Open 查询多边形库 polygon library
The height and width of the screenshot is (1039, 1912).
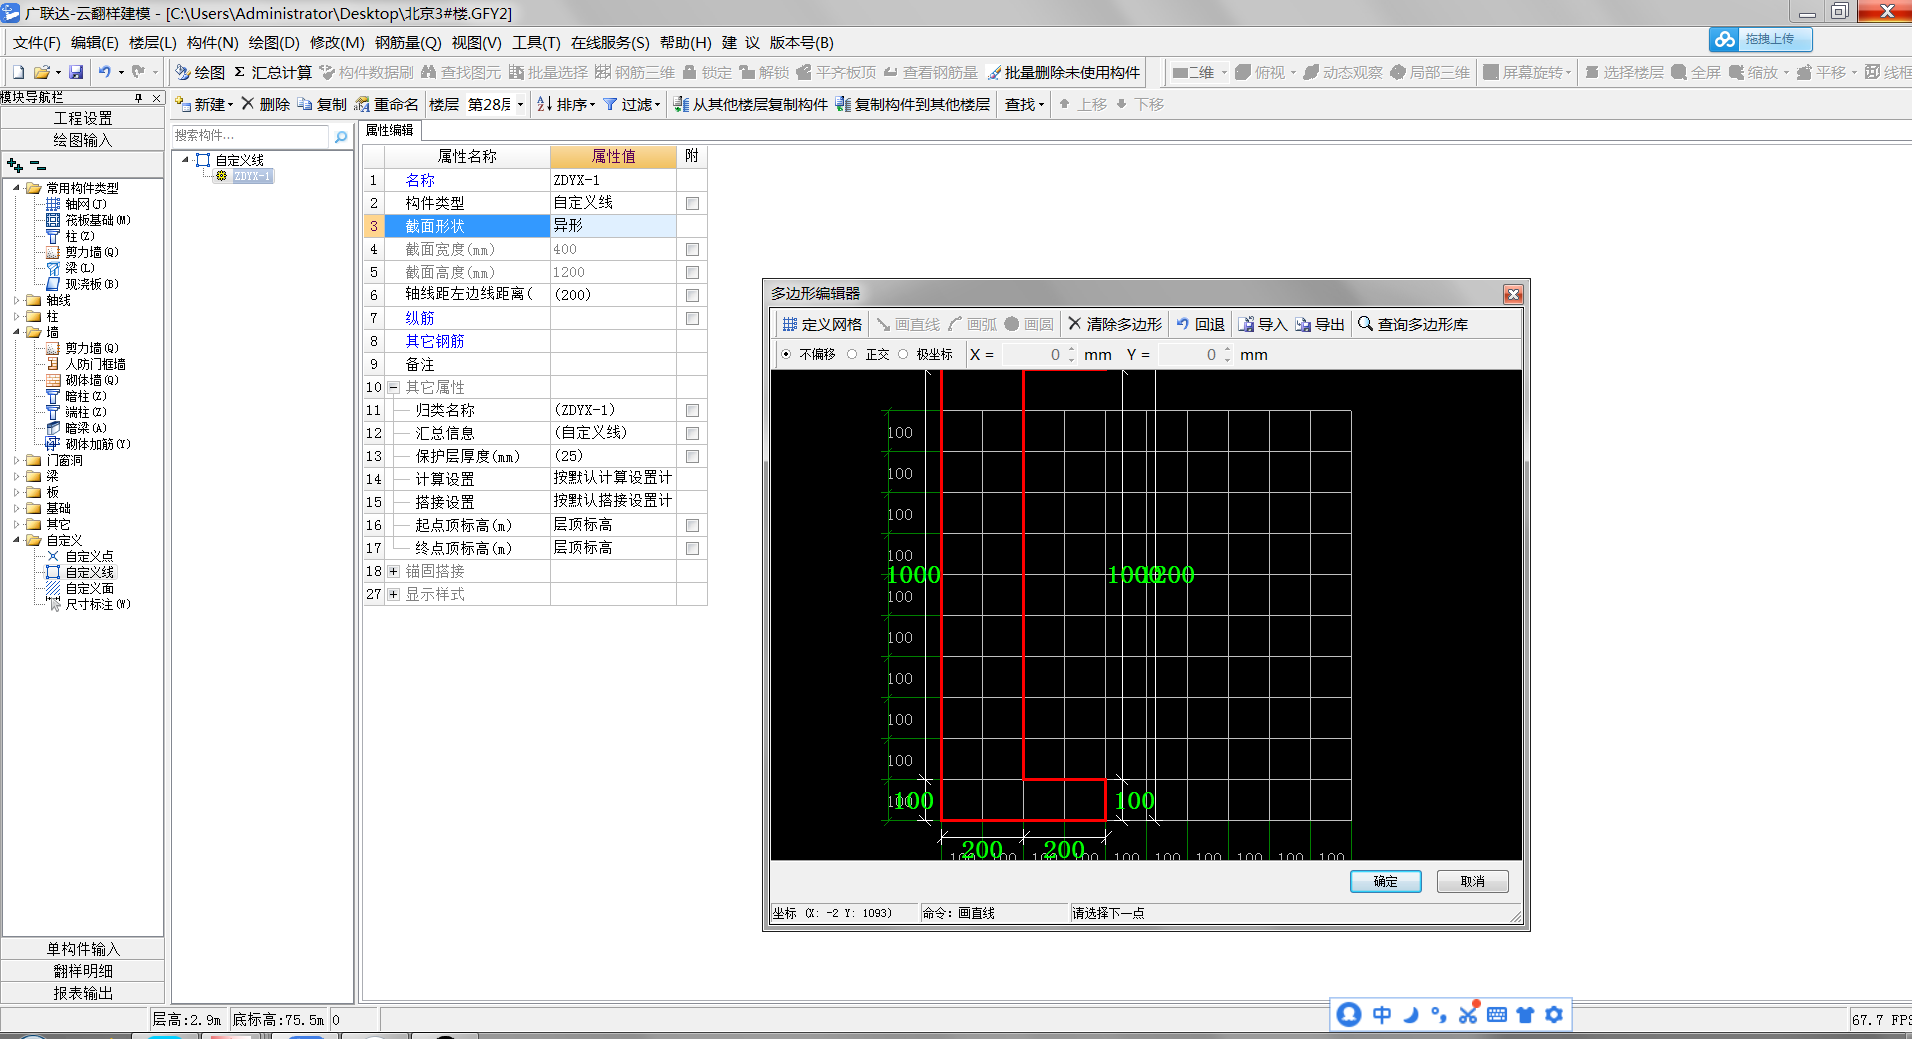tap(1413, 324)
